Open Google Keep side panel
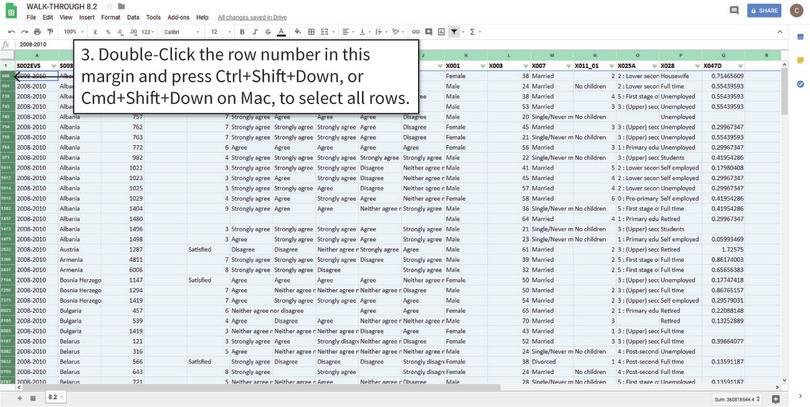 point(800,60)
